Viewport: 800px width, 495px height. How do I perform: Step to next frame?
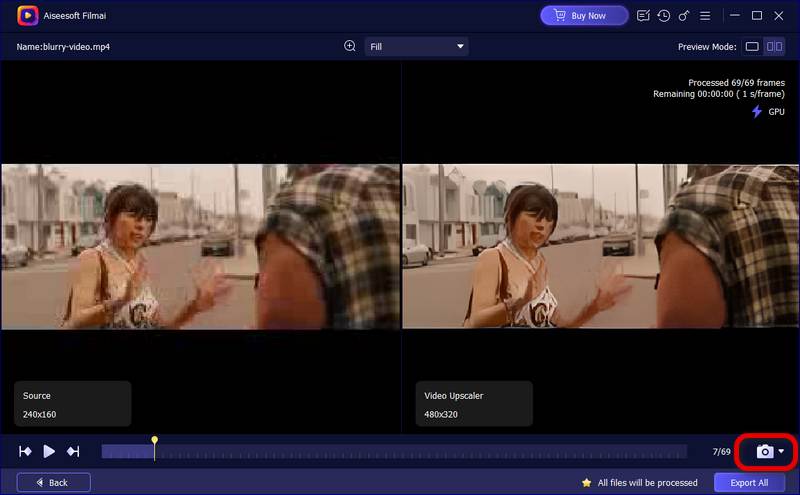73,451
